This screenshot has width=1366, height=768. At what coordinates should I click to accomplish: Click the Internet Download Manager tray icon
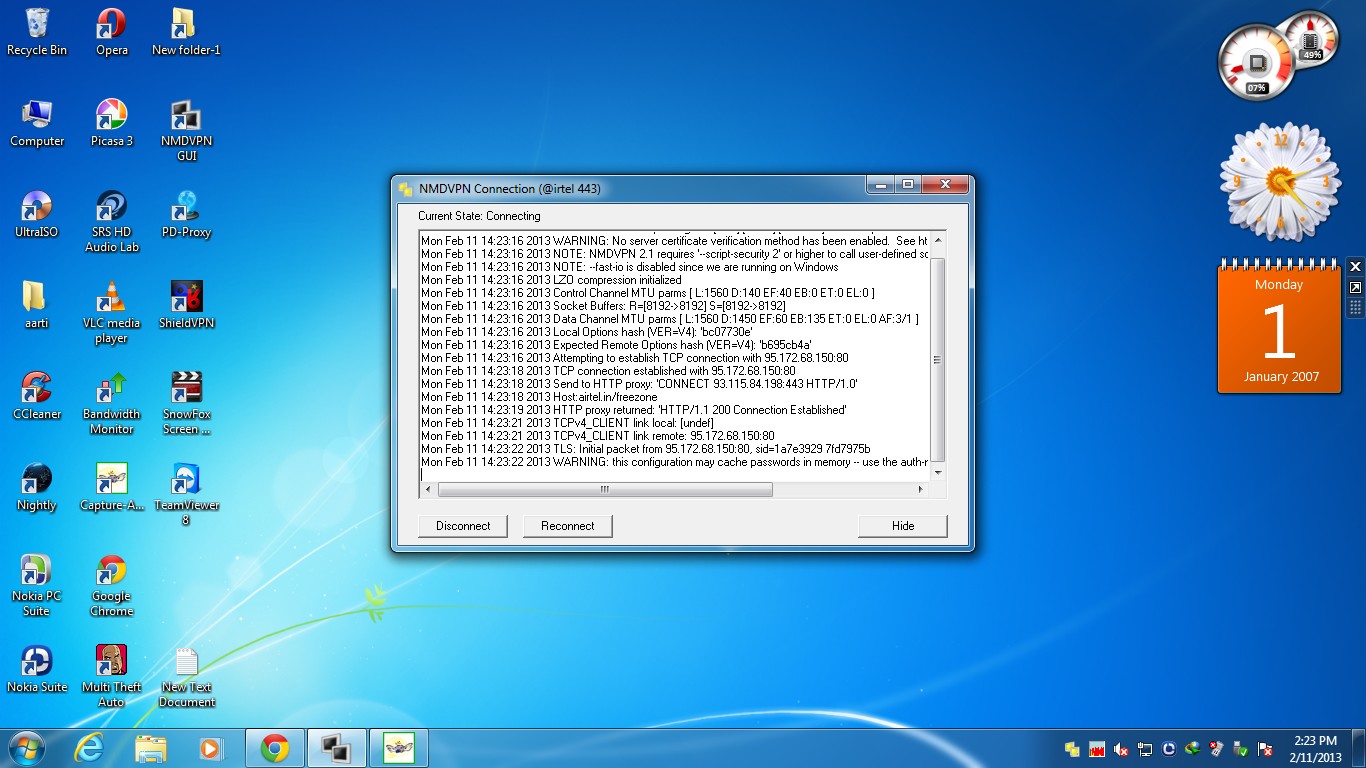[x=1193, y=749]
